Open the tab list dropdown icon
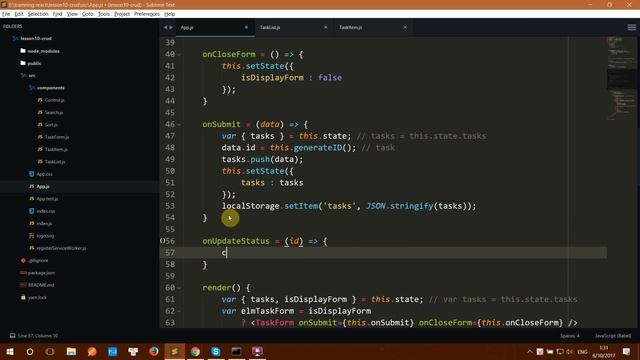 pos(631,27)
